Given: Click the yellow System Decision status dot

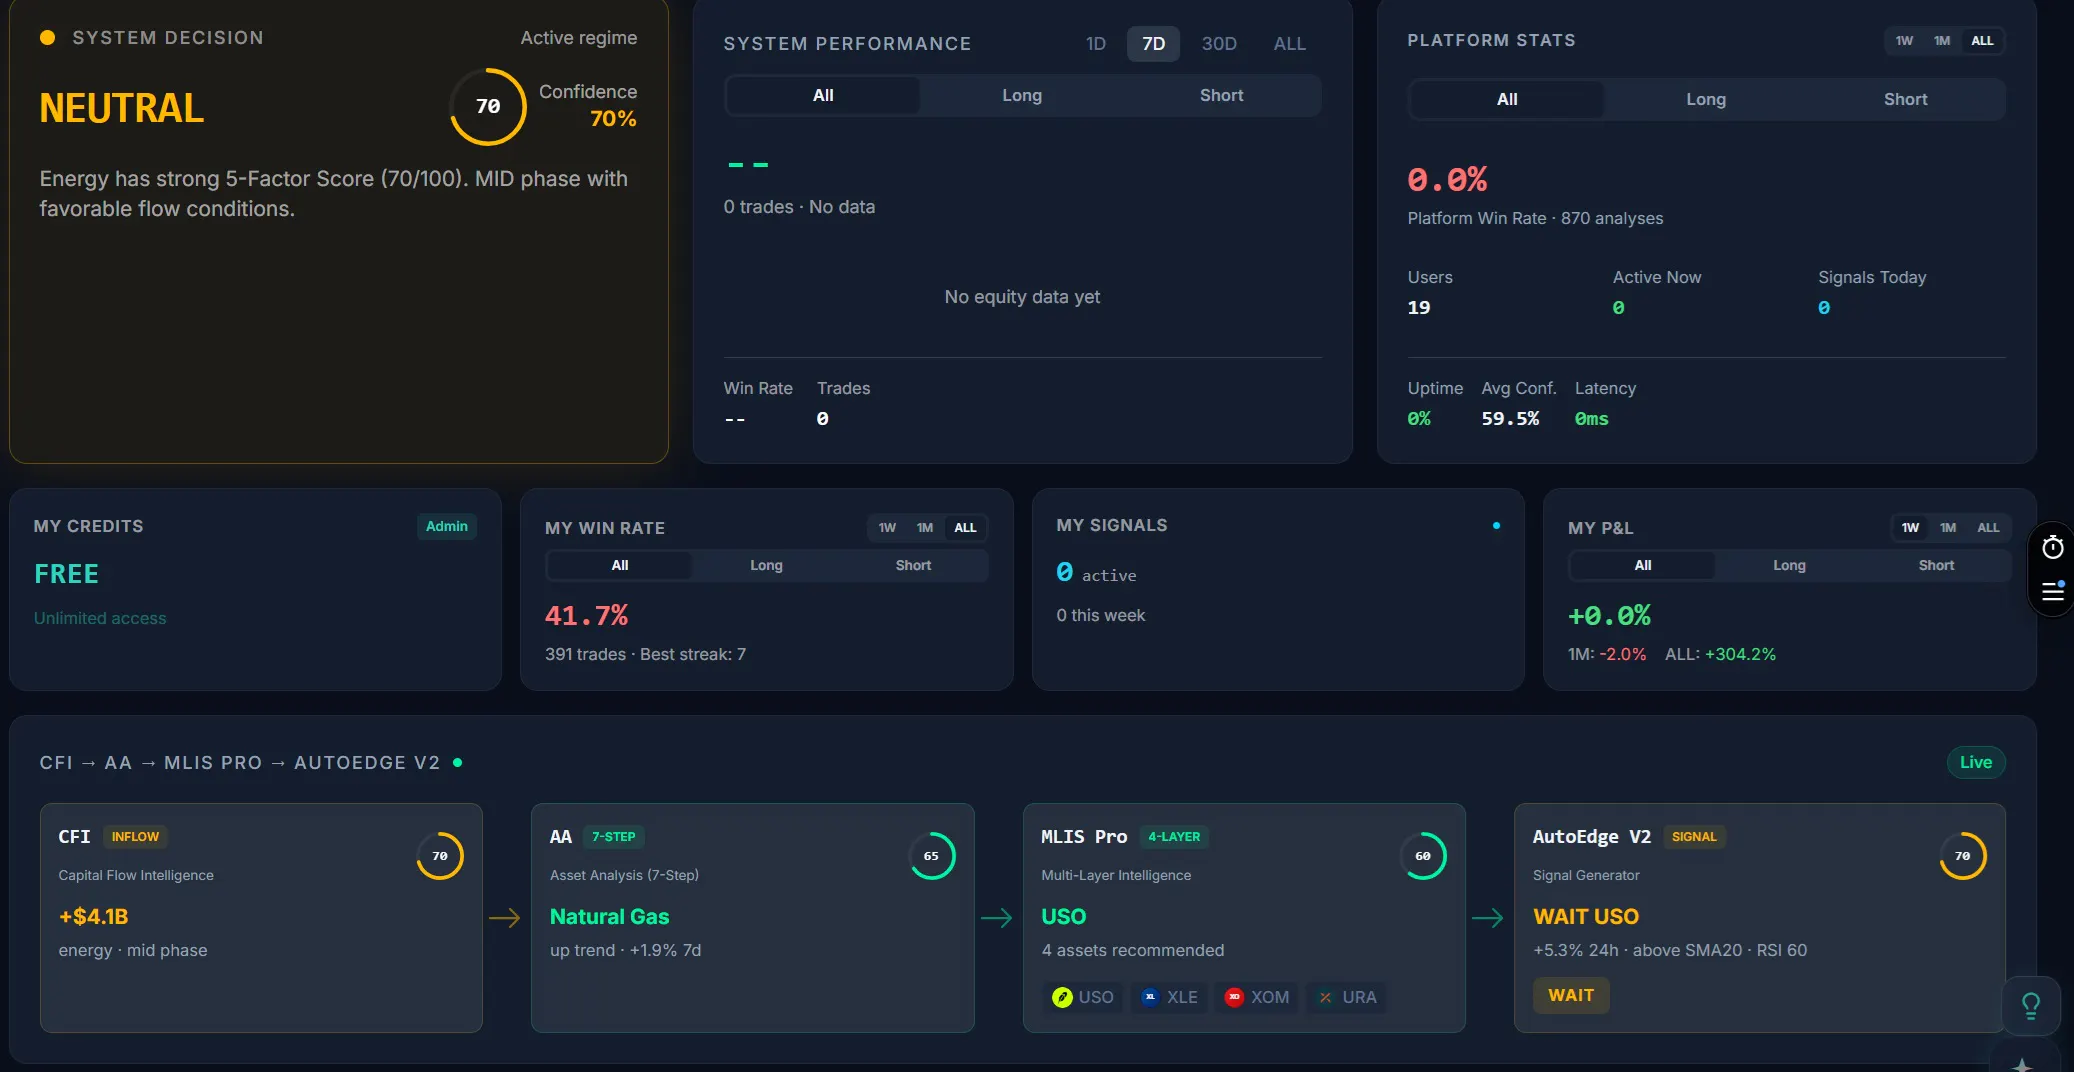Looking at the screenshot, I should [x=47, y=38].
